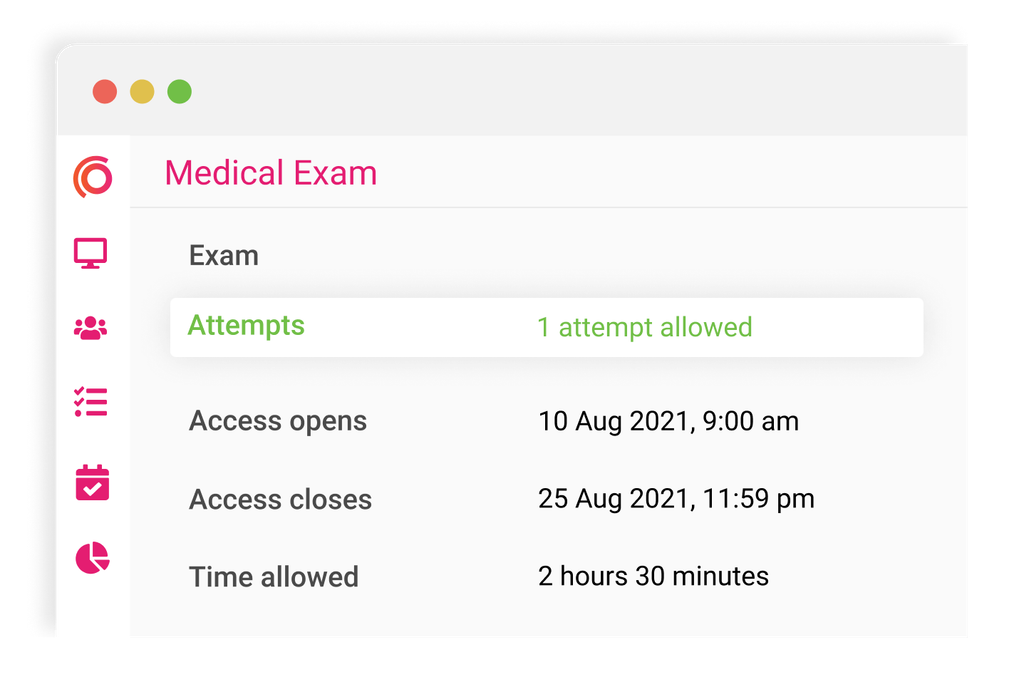The width and height of the screenshot is (1024, 682).
Task: Select the Exam section heading
Action: click(224, 256)
